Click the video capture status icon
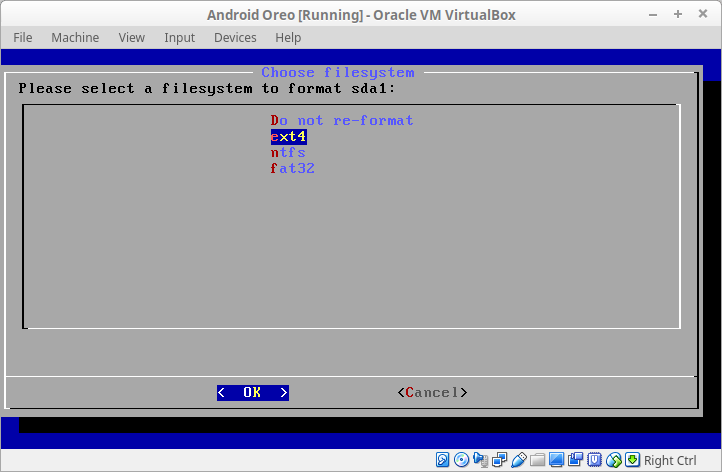Image resolution: width=722 pixels, height=472 pixels. (575, 460)
